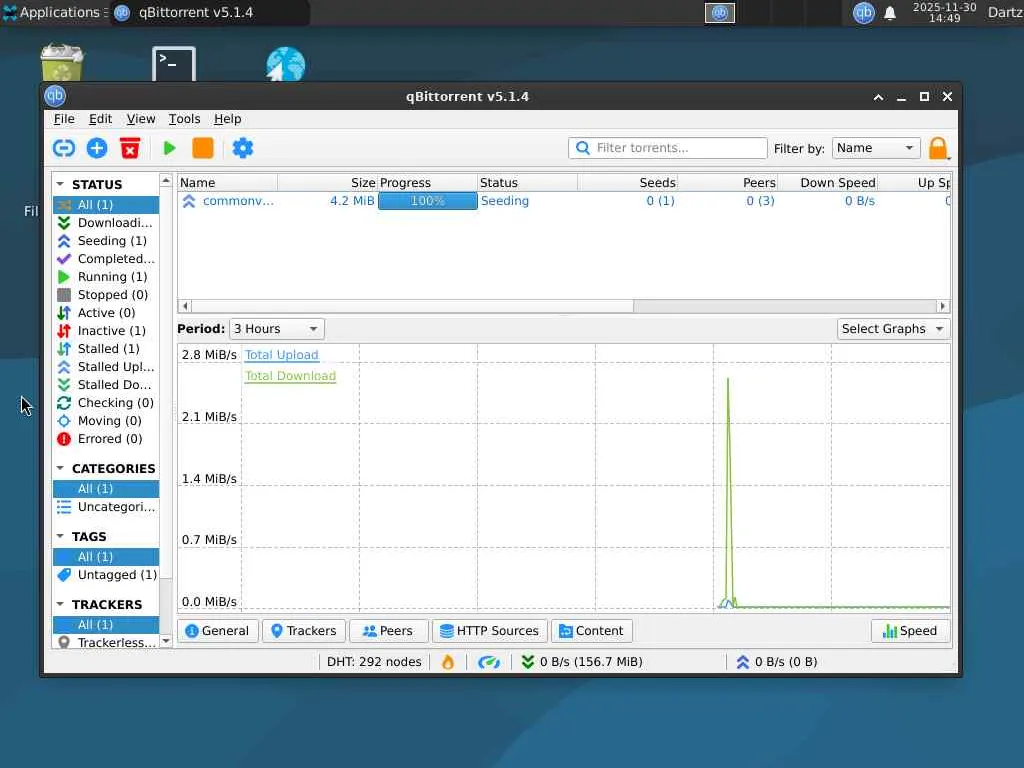Screen dimensions: 1024x768
Task: Click the Add torrent file plus icon
Action: coord(97,148)
